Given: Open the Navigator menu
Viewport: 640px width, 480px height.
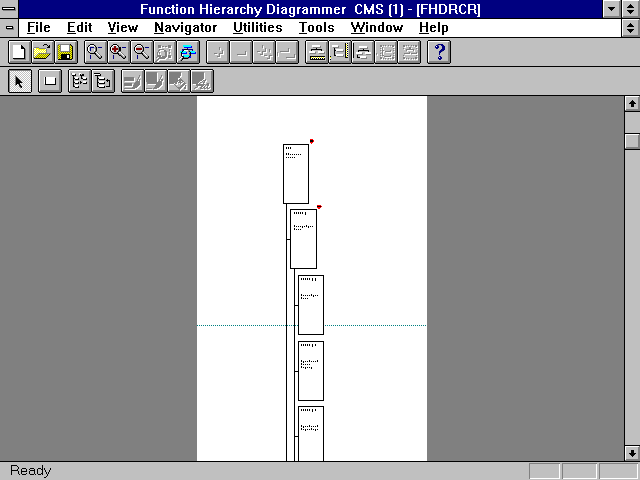Looking at the screenshot, I should point(185,28).
